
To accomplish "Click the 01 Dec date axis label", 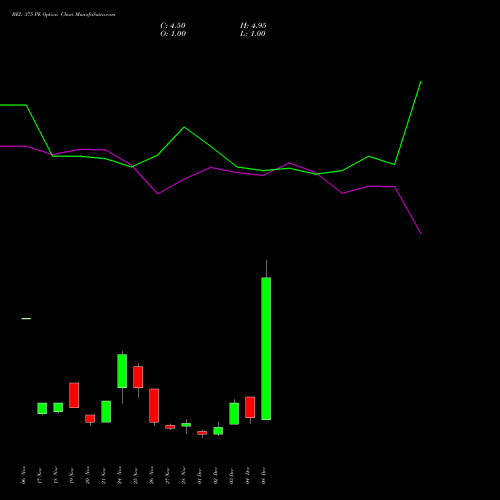I will click(x=200, y=476).
